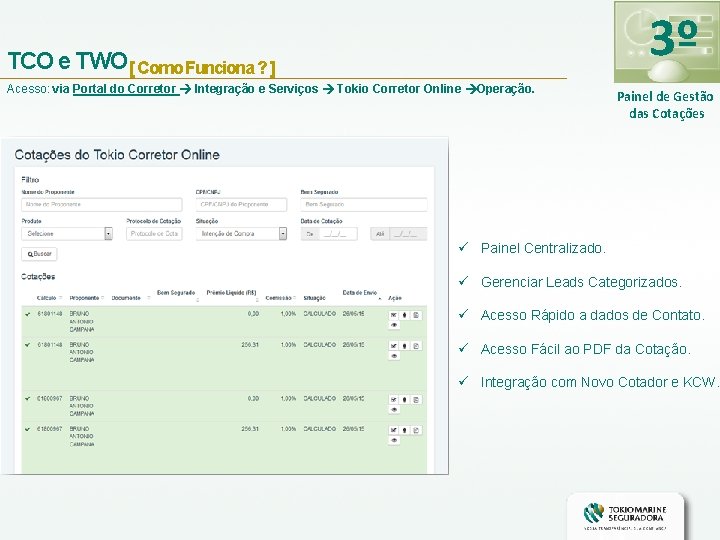Click eye icon for 61801148 premium 0,30

pos(394,325)
